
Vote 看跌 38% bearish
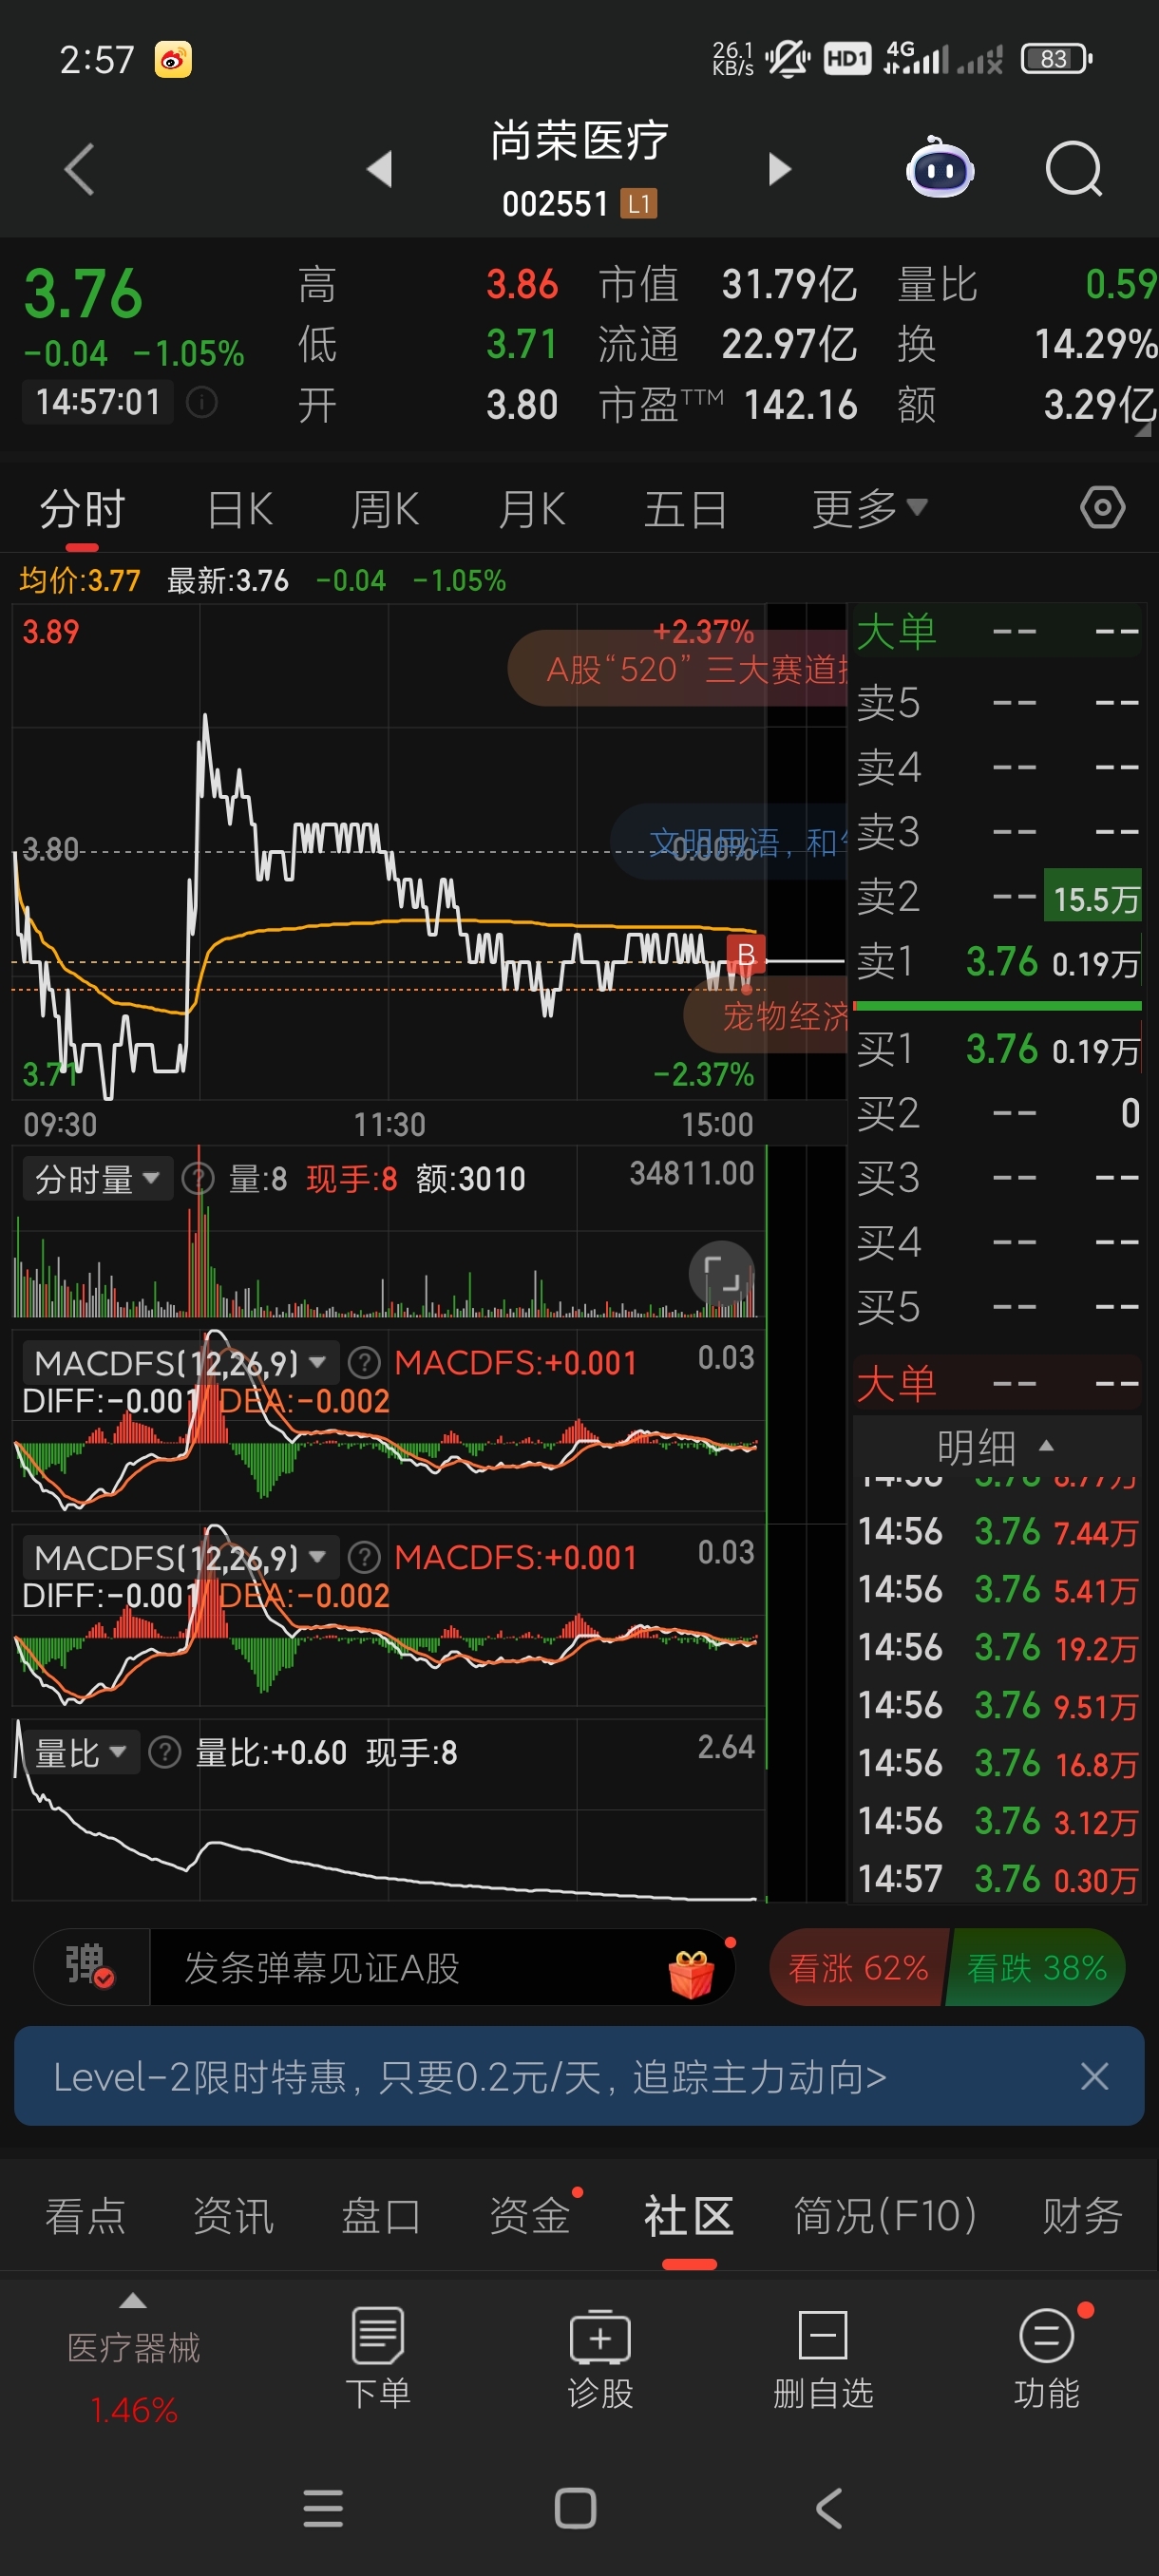1036,1967
